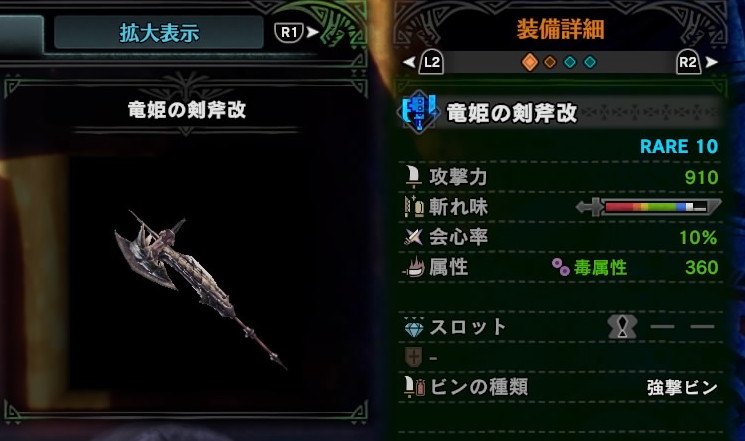Click the sharpness whetstone icon
The image size is (745, 441).
tap(413, 206)
